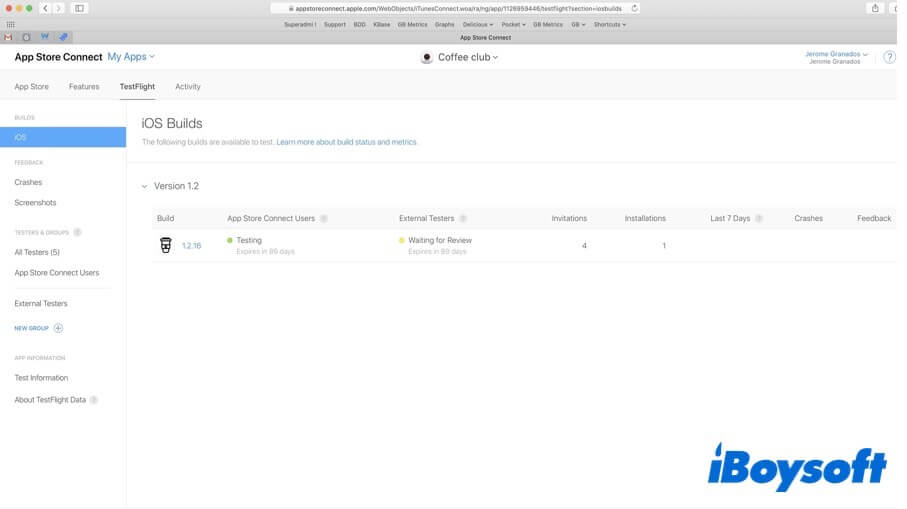
Task: Open About TestFlight Data
Action: (50, 400)
